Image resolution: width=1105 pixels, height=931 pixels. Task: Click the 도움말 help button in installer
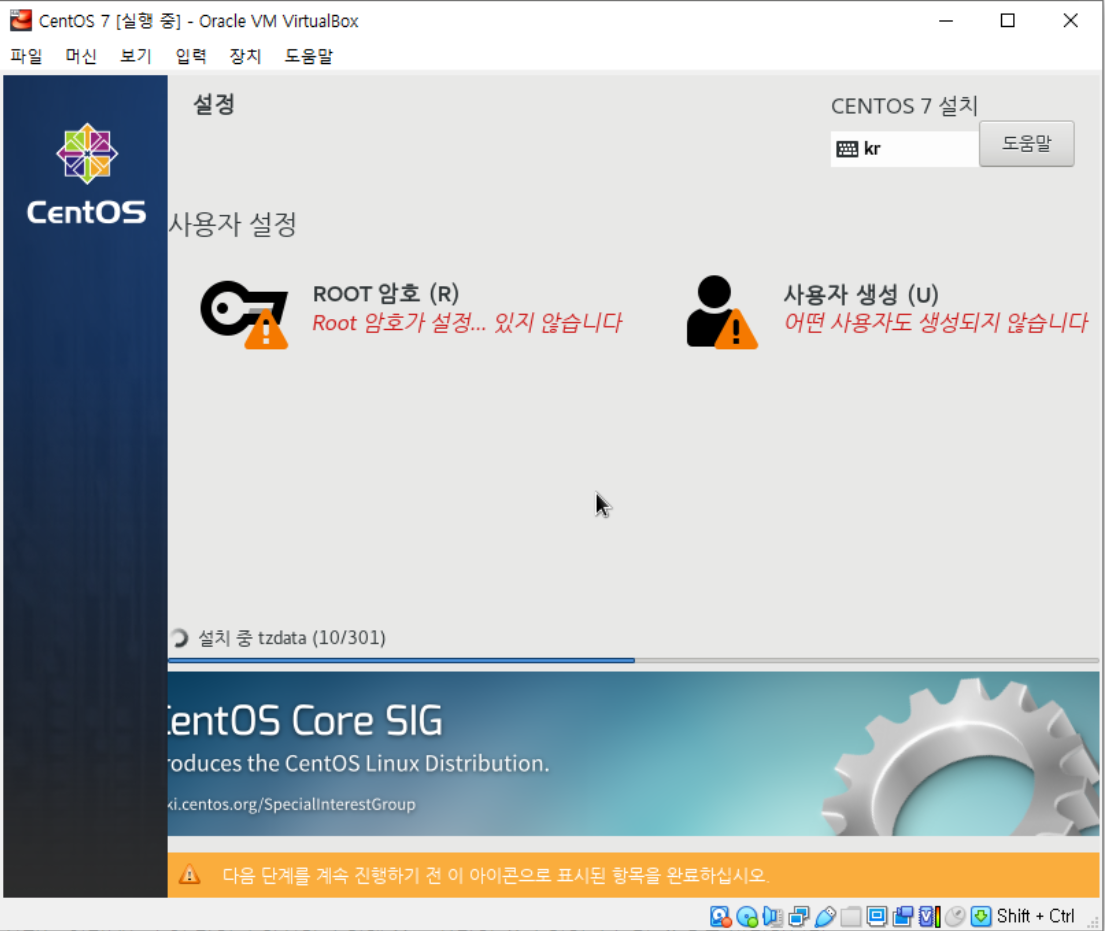pos(1027,144)
